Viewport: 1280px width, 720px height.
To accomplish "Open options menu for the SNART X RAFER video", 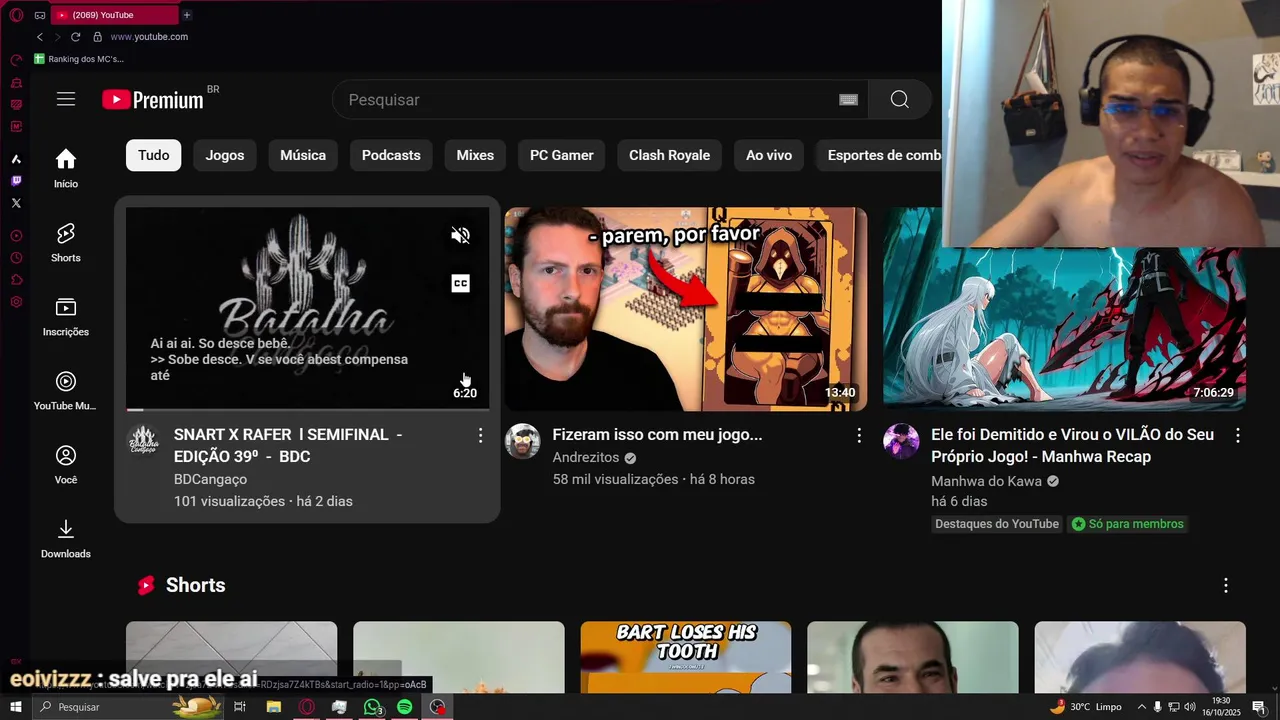I will pos(480,435).
